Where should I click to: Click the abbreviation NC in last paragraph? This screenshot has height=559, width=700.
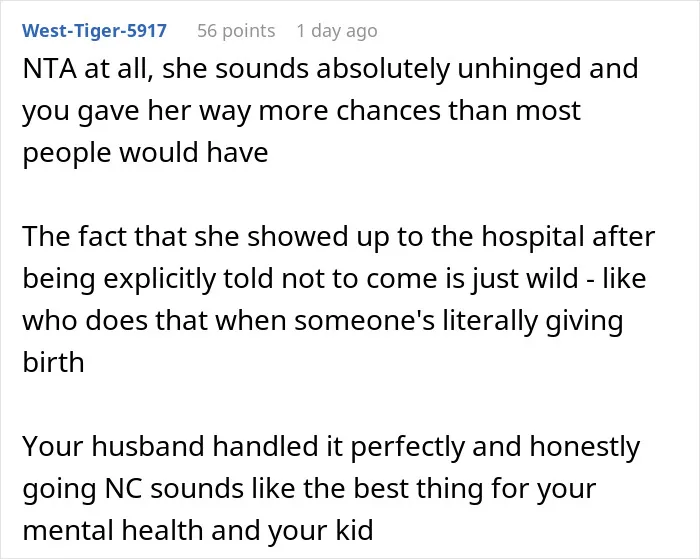124,489
